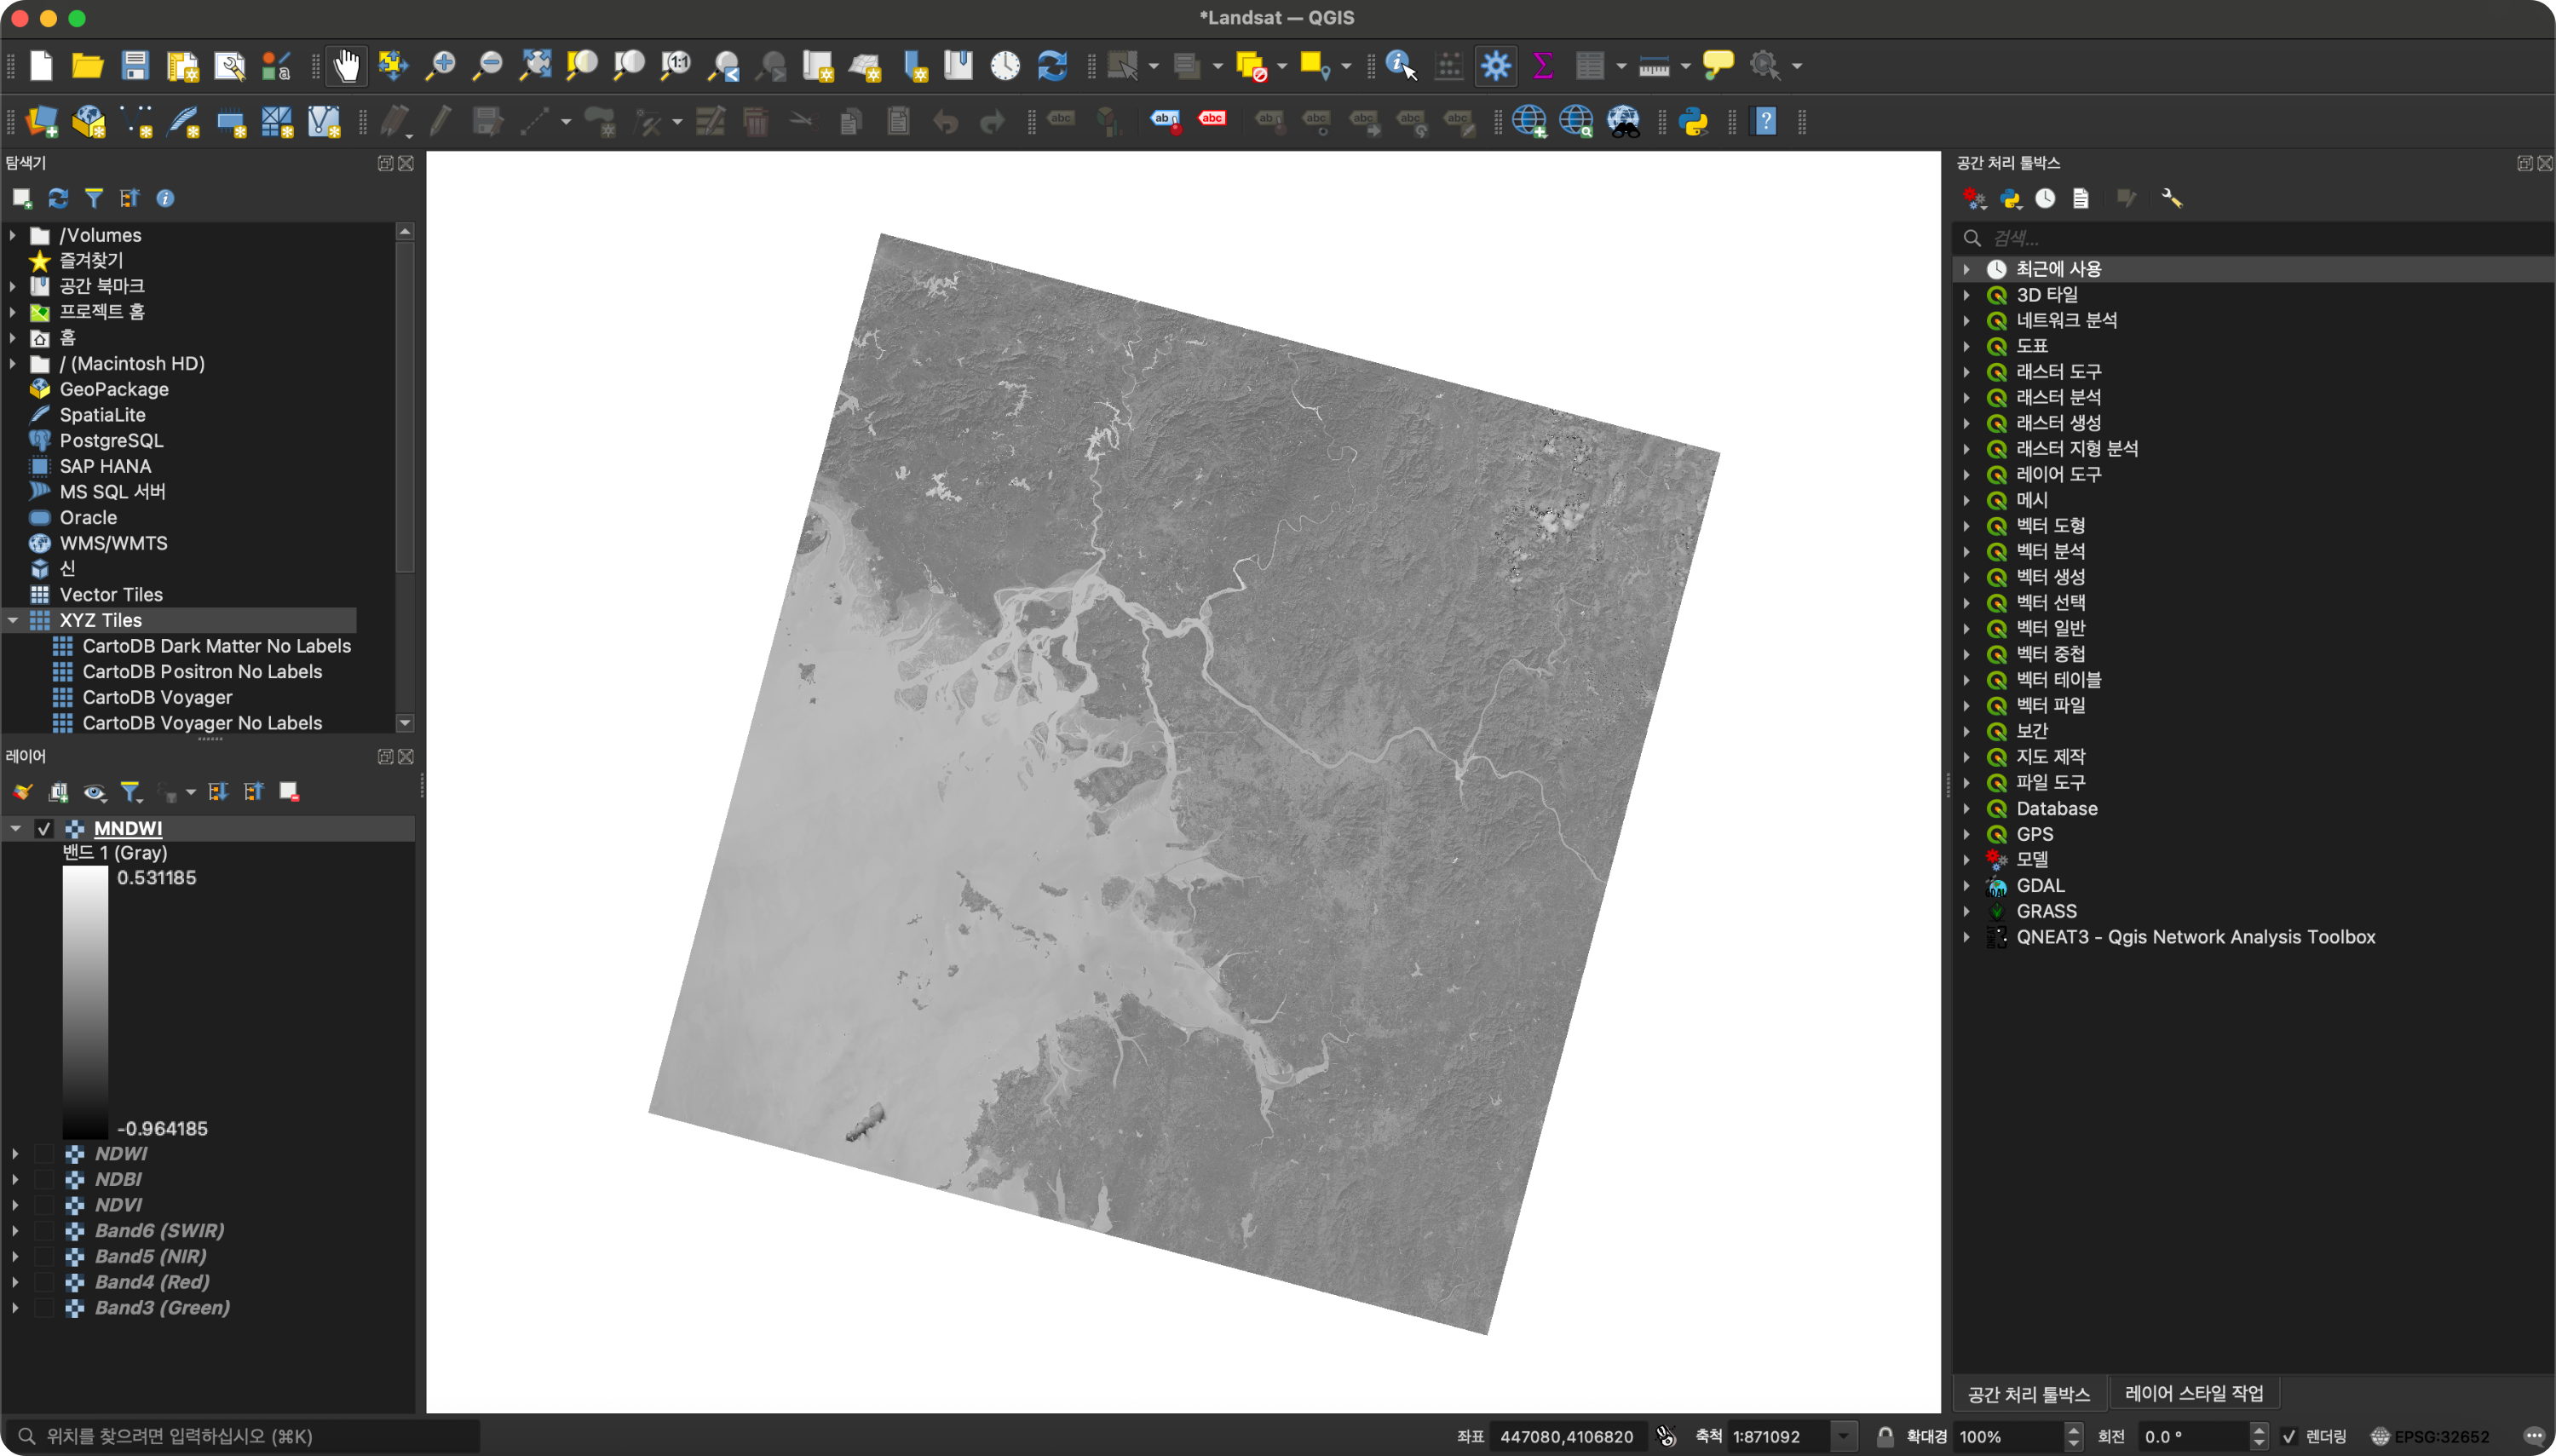Open the toolbox Options wrench icon
The height and width of the screenshot is (1456, 2556).
pos(2171,198)
